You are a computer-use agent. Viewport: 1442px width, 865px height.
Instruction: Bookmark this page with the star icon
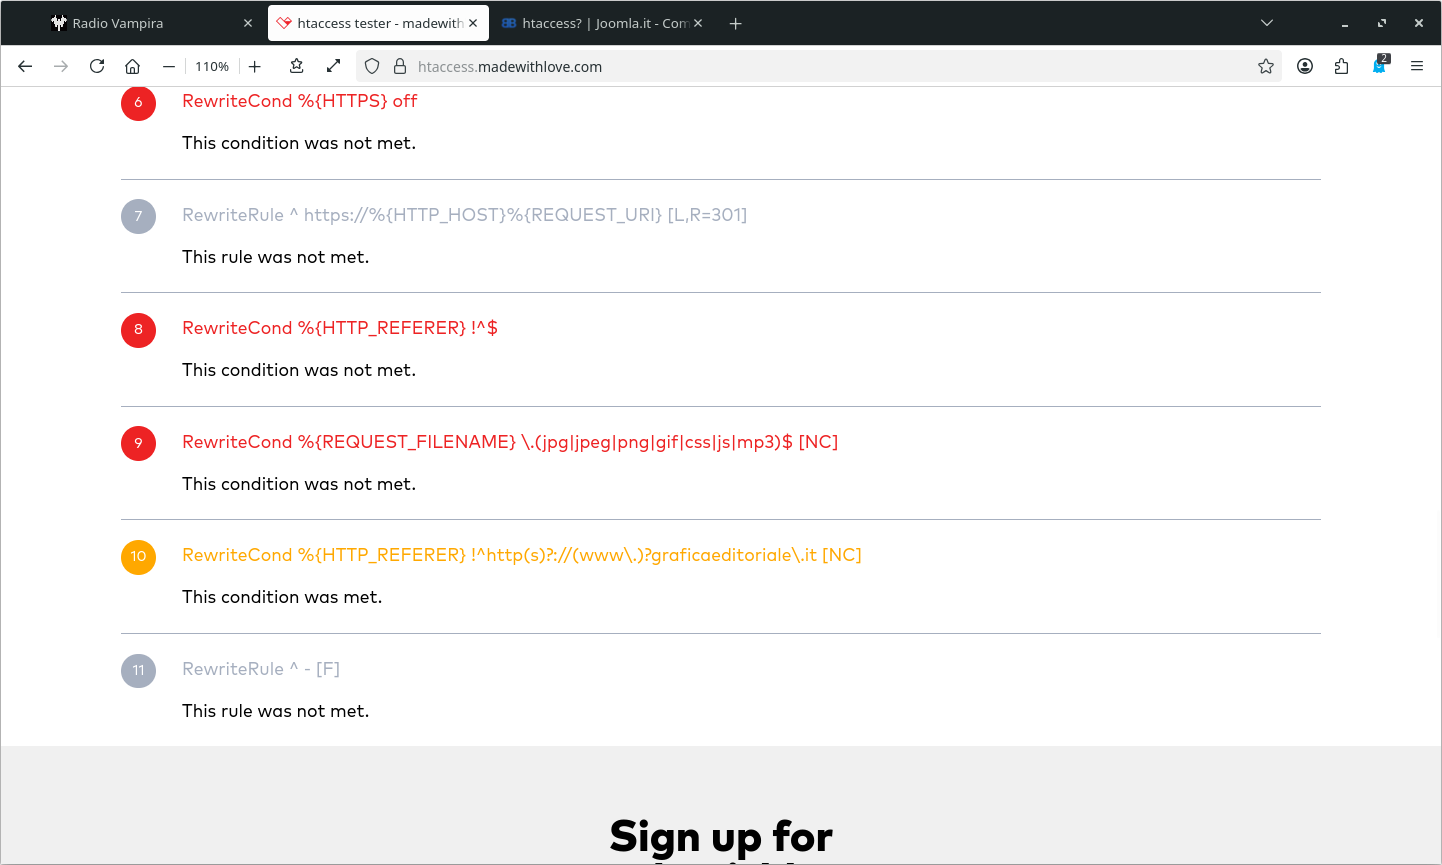(1266, 66)
